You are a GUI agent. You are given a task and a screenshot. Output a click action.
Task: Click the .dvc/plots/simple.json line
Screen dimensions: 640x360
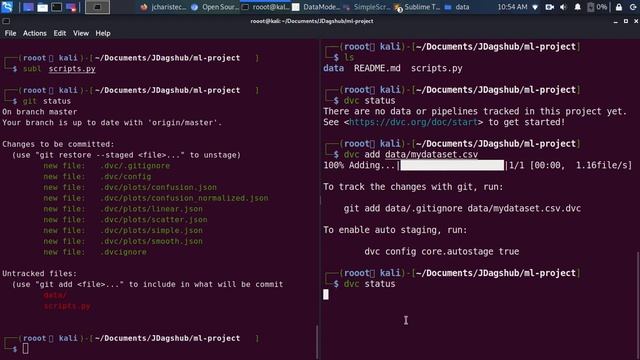click(123, 230)
